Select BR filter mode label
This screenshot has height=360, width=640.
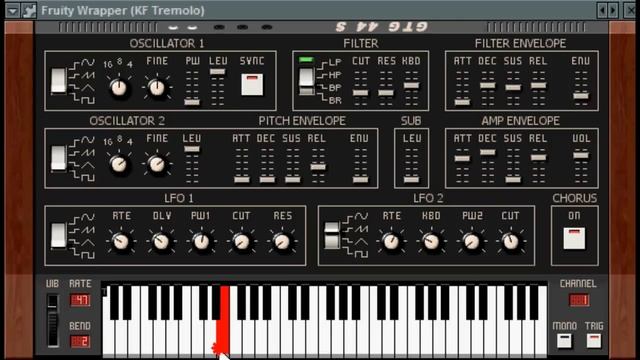coord(335,100)
